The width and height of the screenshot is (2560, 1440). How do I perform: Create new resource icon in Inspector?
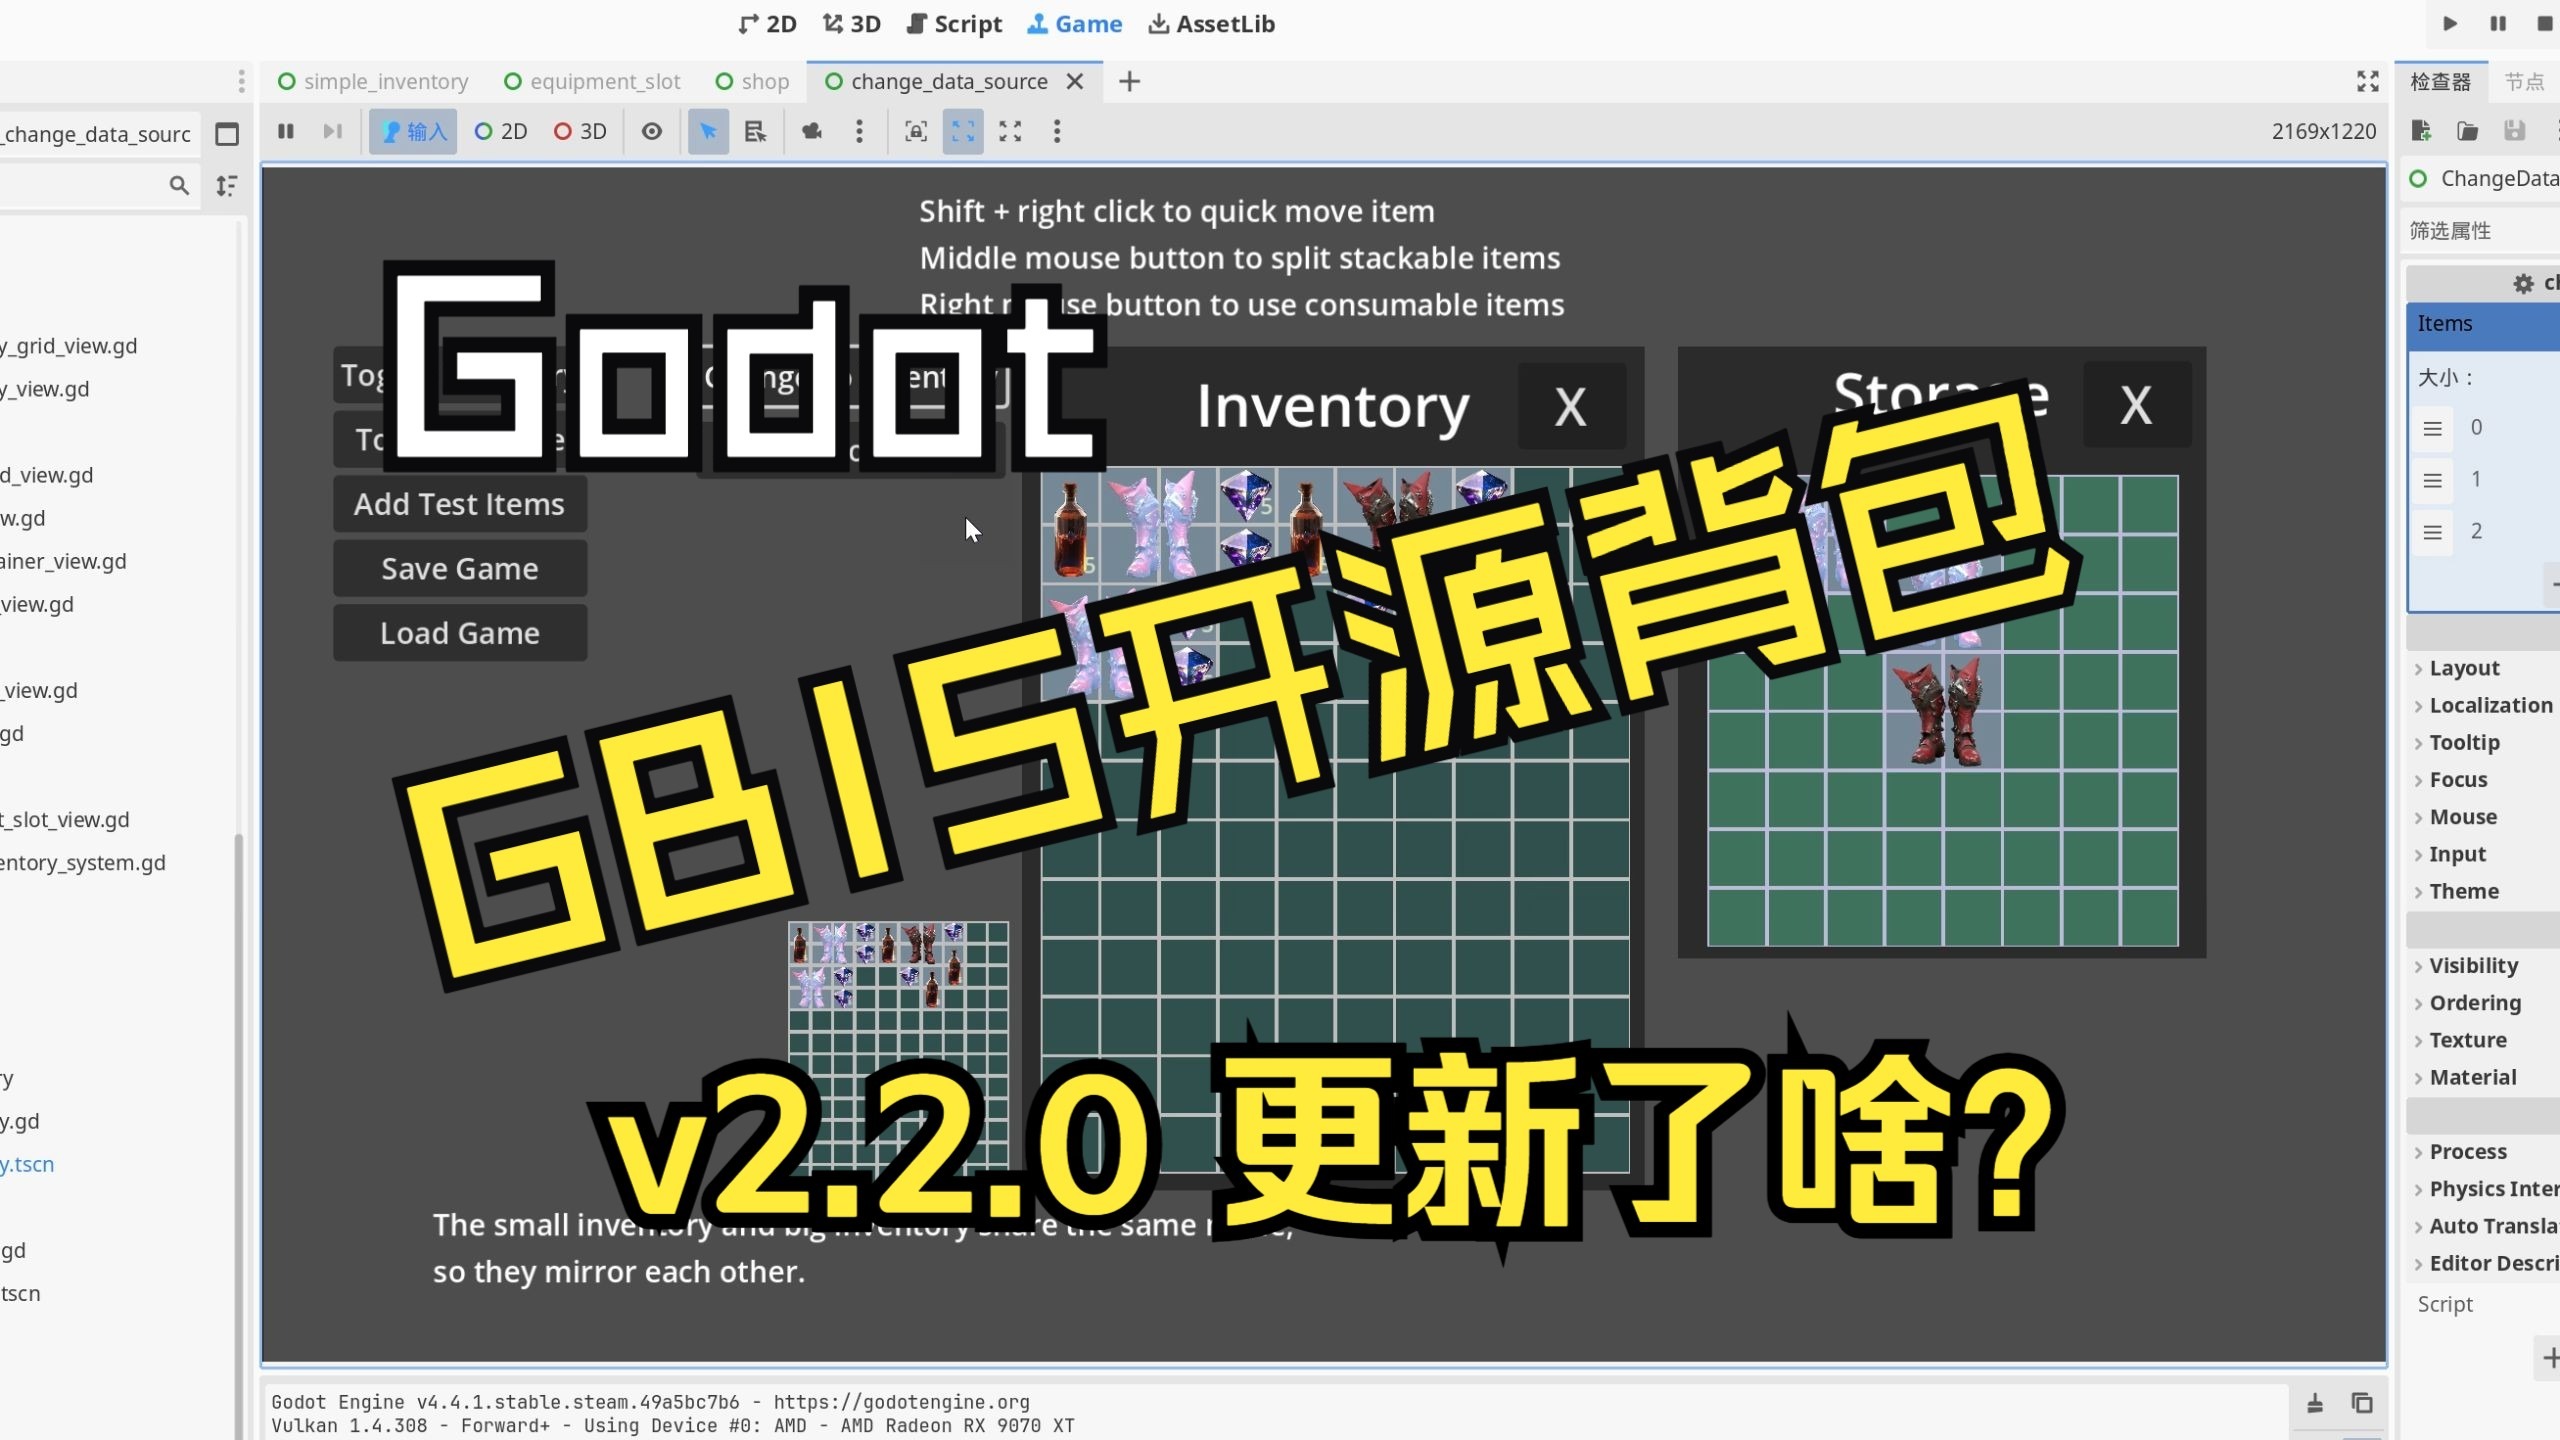point(2421,131)
